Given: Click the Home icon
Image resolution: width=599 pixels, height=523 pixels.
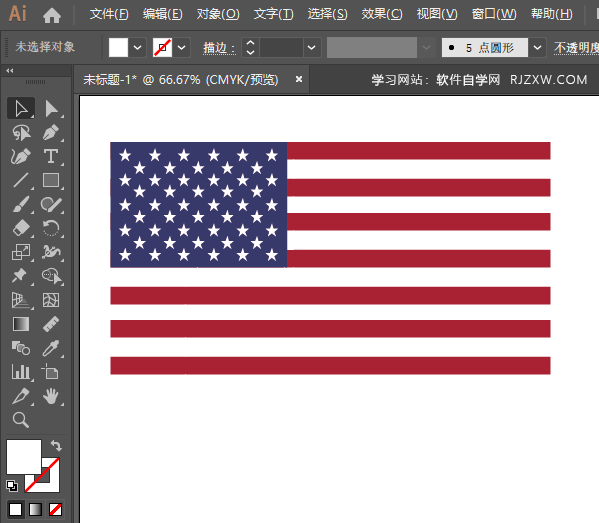Looking at the screenshot, I should pyautogui.click(x=52, y=15).
